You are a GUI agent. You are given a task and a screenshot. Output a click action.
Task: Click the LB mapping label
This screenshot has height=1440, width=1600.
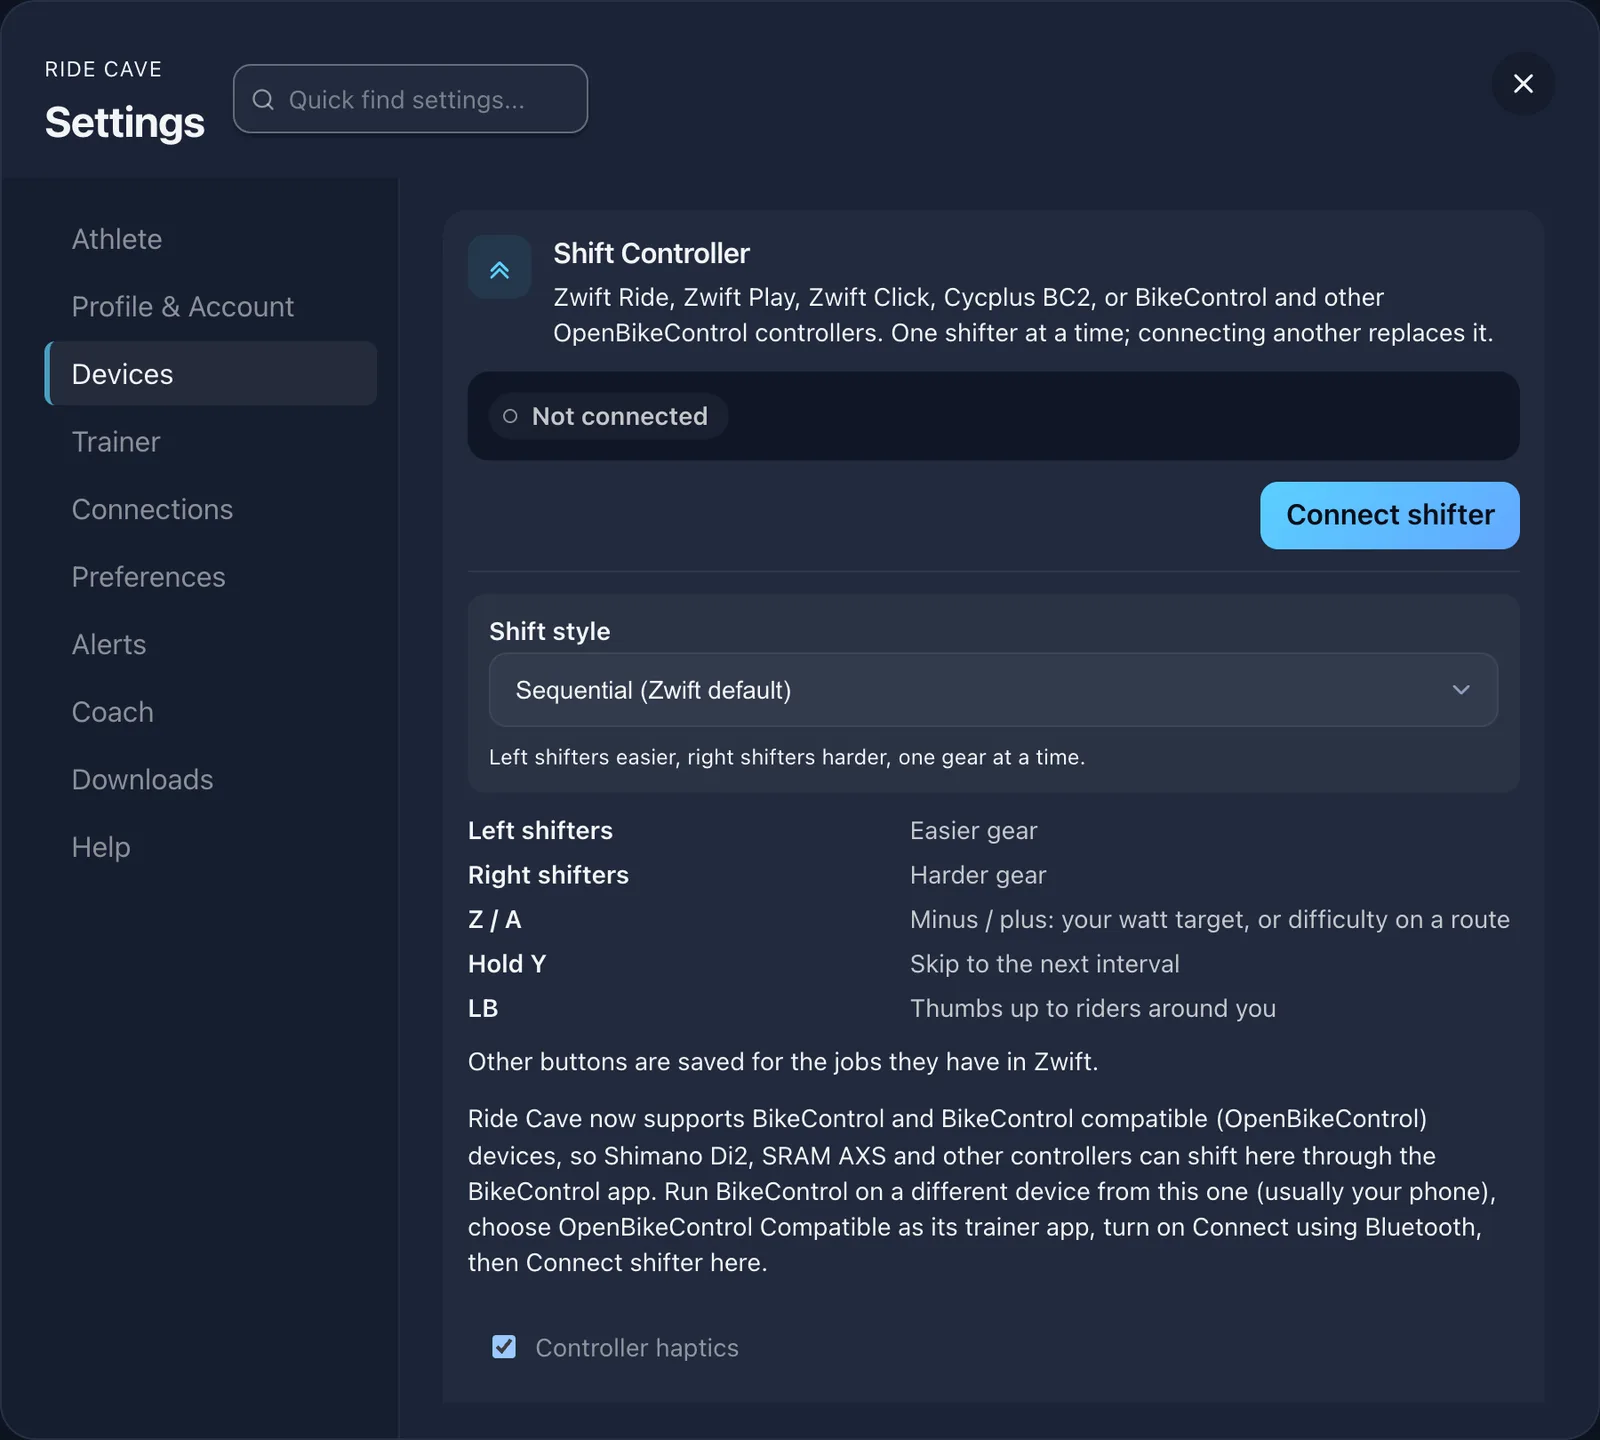pyautogui.click(x=483, y=1008)
